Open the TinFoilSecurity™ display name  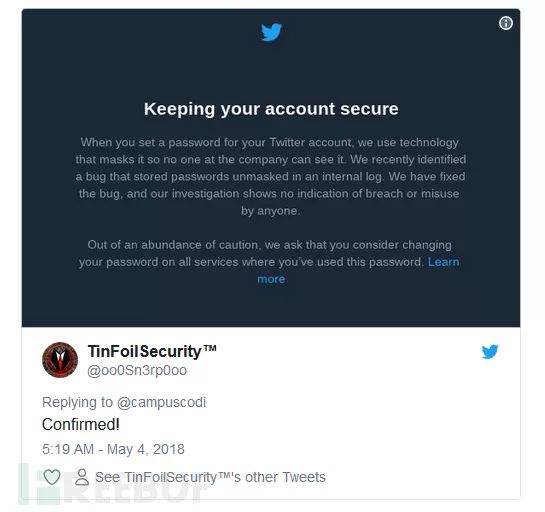pyautogui.click(x=152, y=351)
